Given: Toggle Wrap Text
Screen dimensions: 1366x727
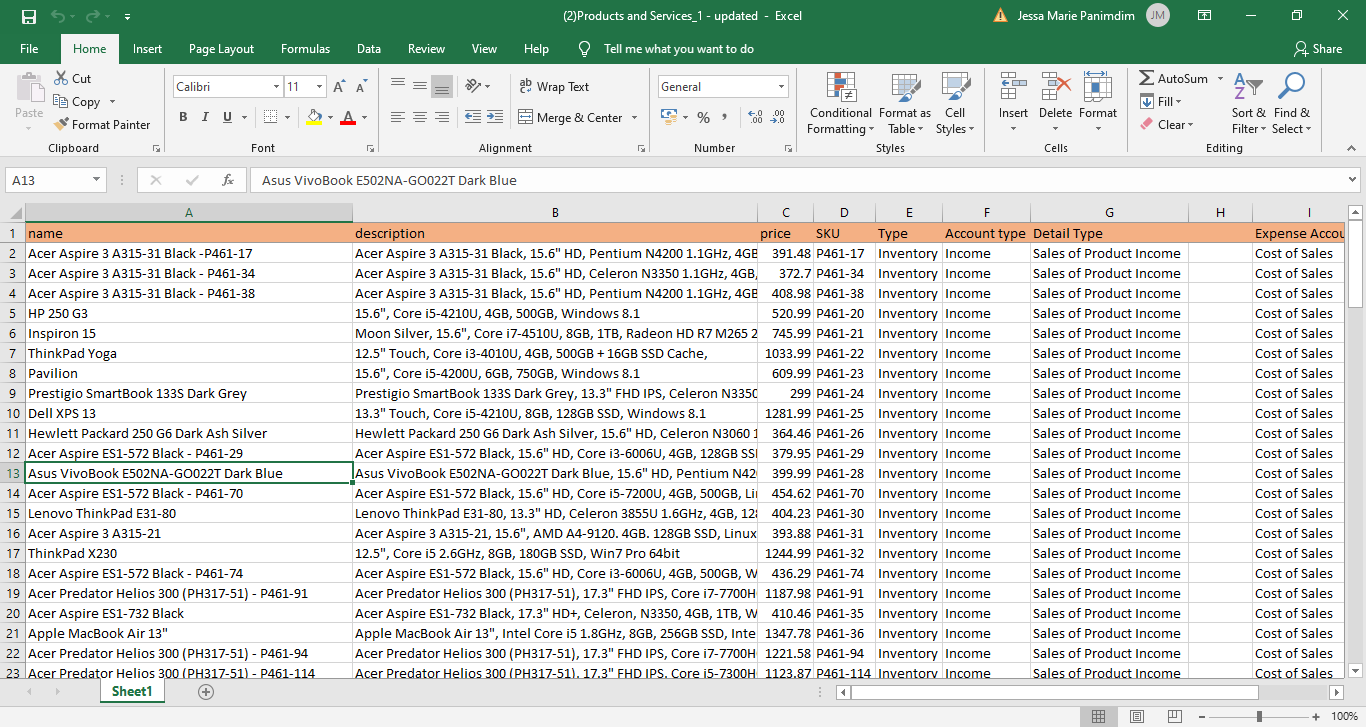Looking at the screenshot, I should click(554, 87).
